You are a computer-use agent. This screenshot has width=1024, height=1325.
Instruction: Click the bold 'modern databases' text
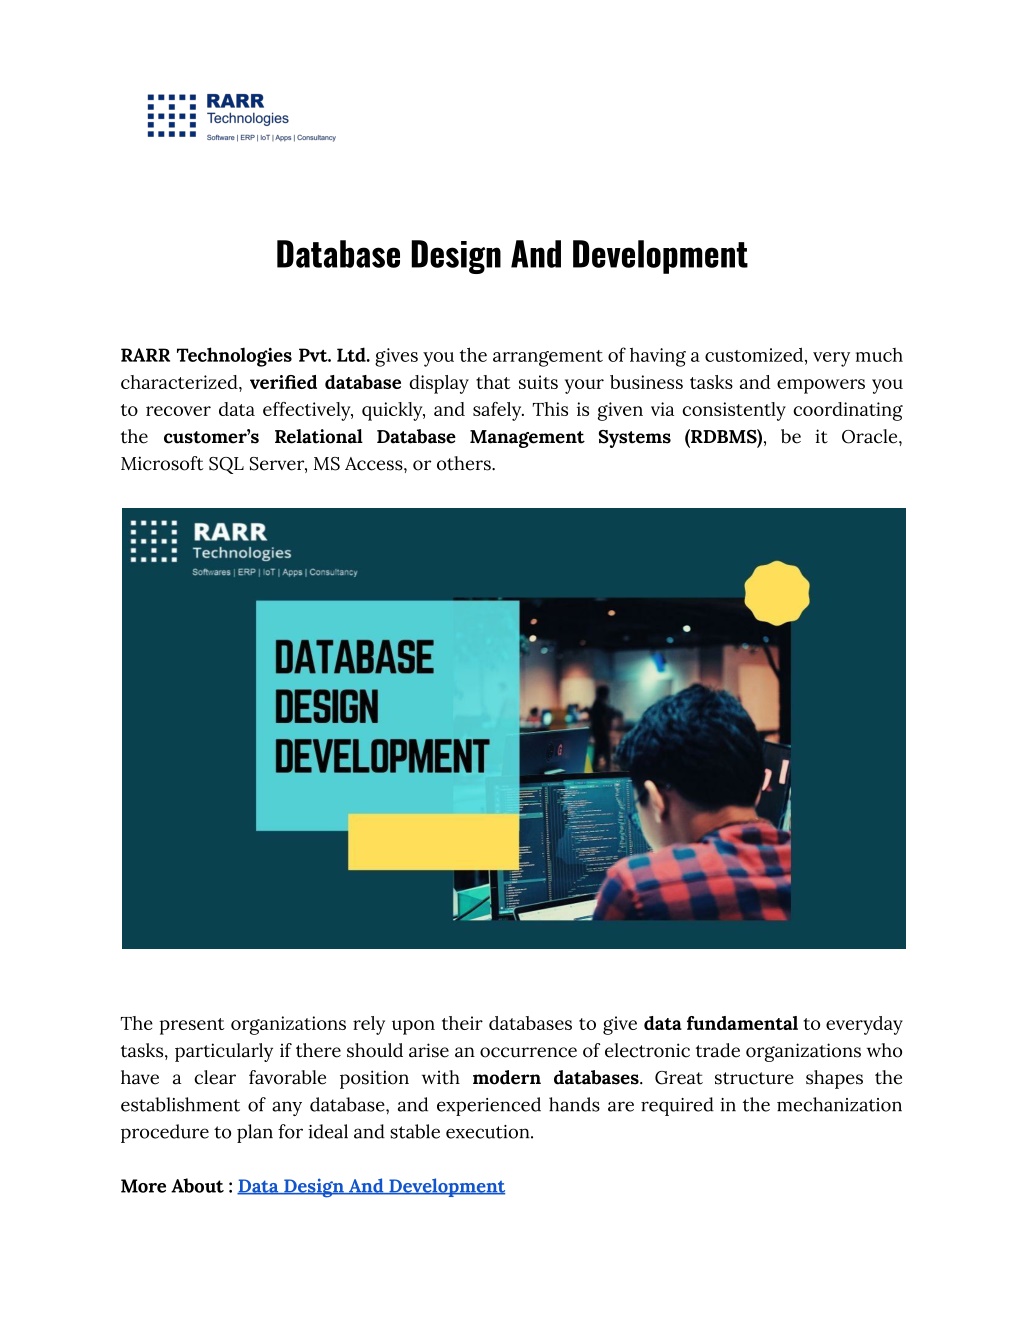pyautogui.click(x=556, y=1078)
